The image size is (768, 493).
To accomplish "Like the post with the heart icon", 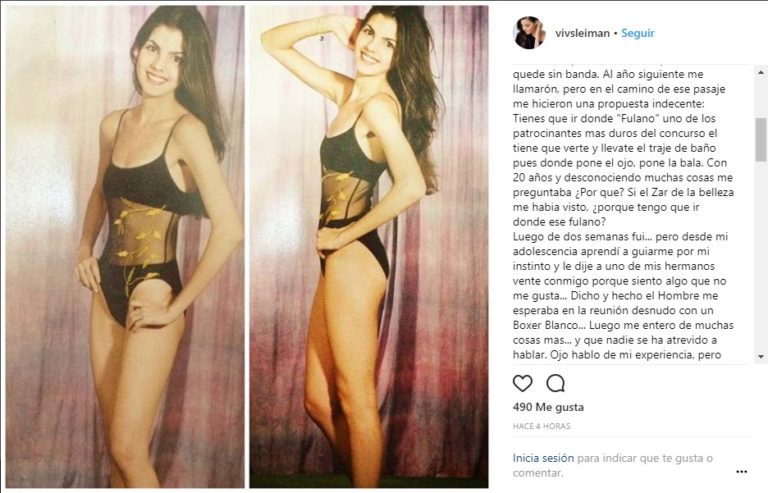I will tap(522, 383).
